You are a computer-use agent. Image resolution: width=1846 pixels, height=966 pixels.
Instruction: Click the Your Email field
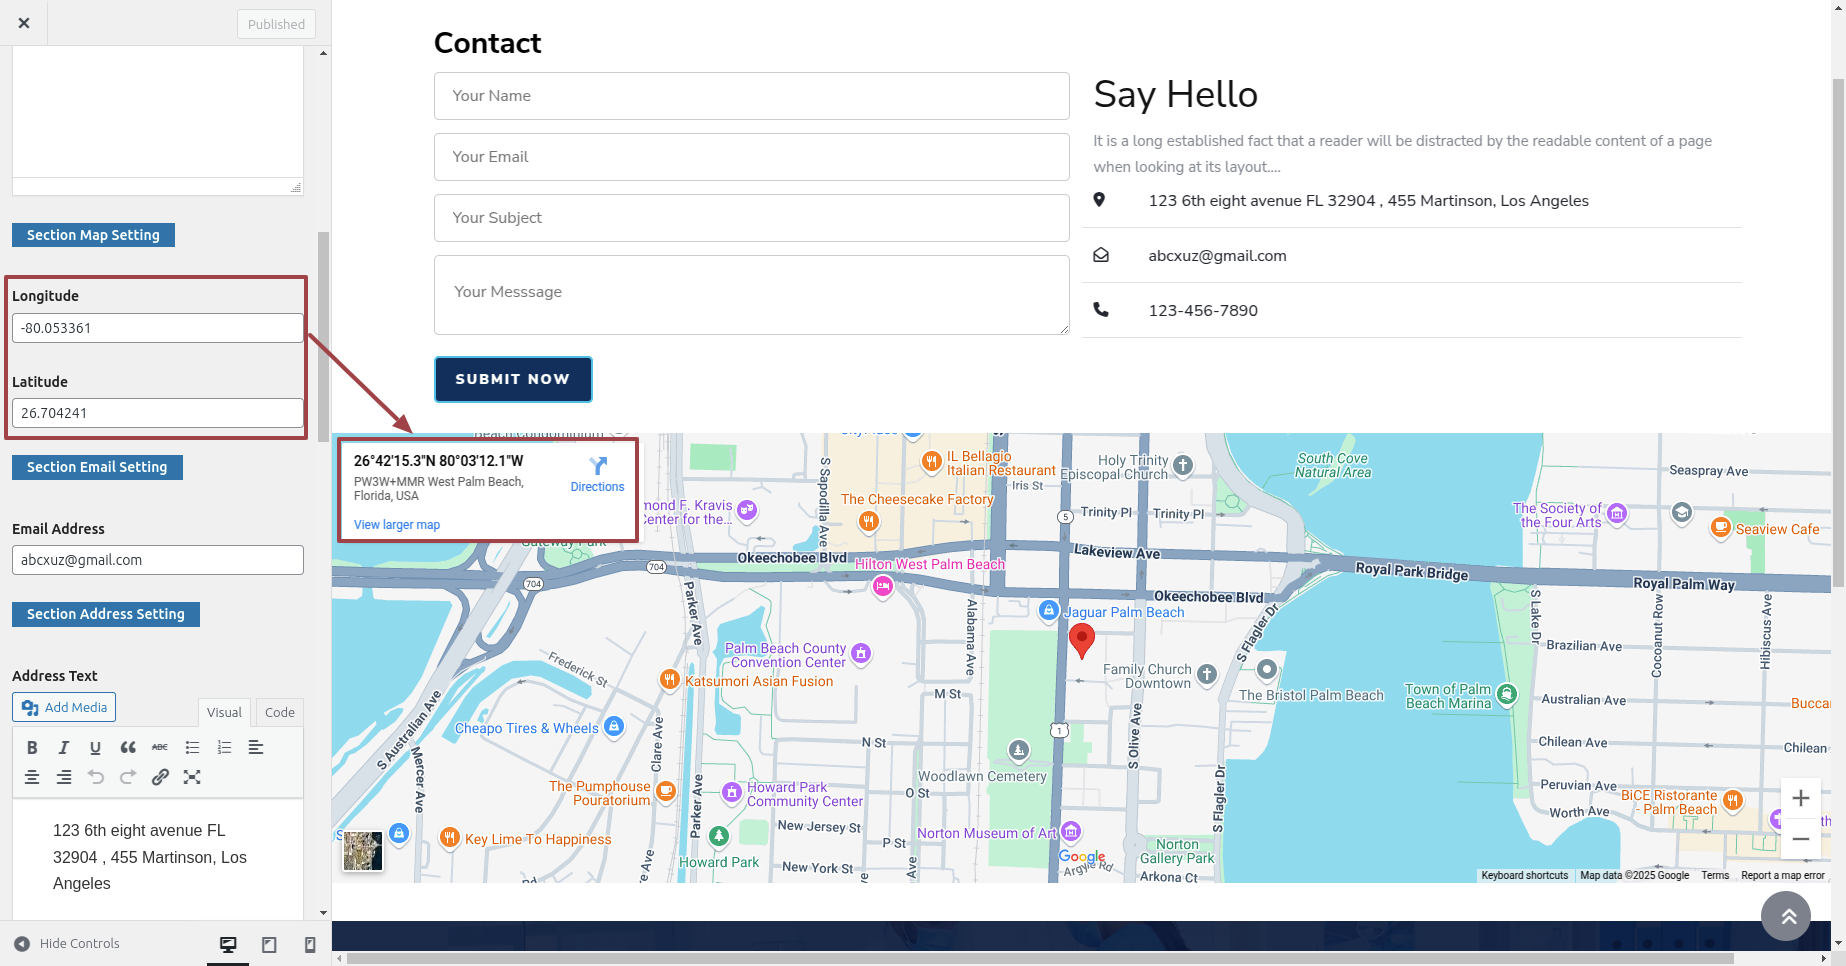tap(752, 157)
